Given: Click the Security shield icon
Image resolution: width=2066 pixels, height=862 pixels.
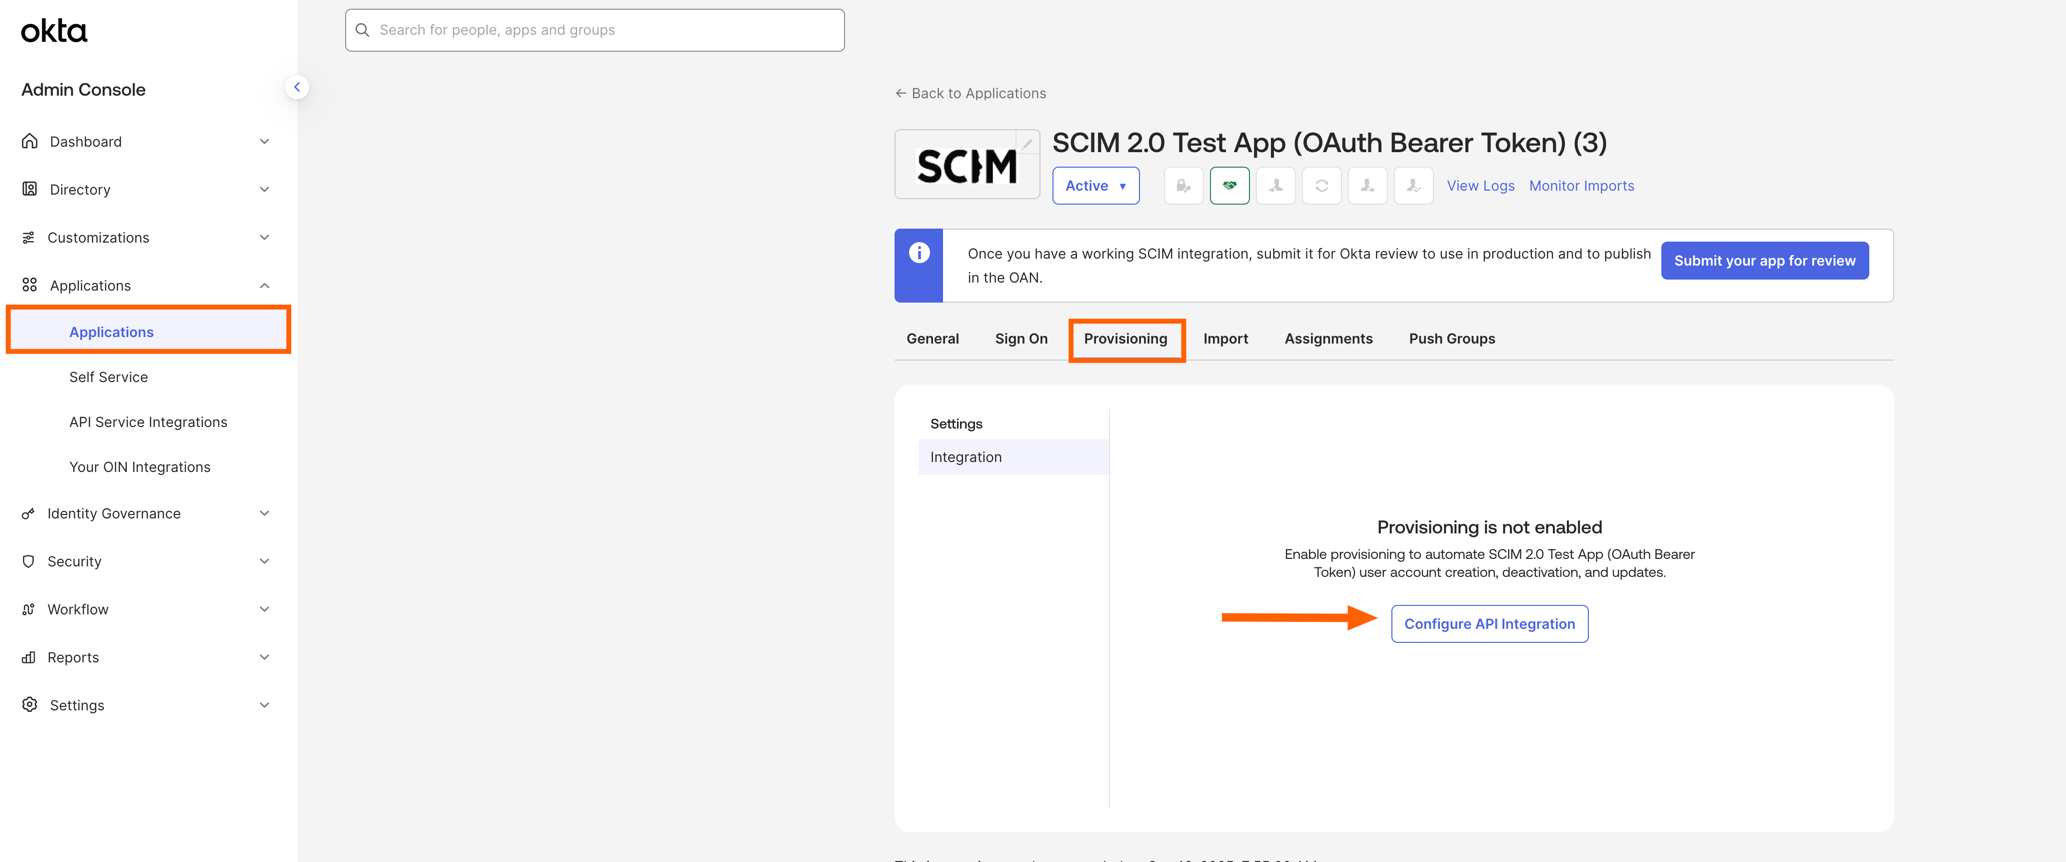Looking at the screenshot, I should 28,561.
